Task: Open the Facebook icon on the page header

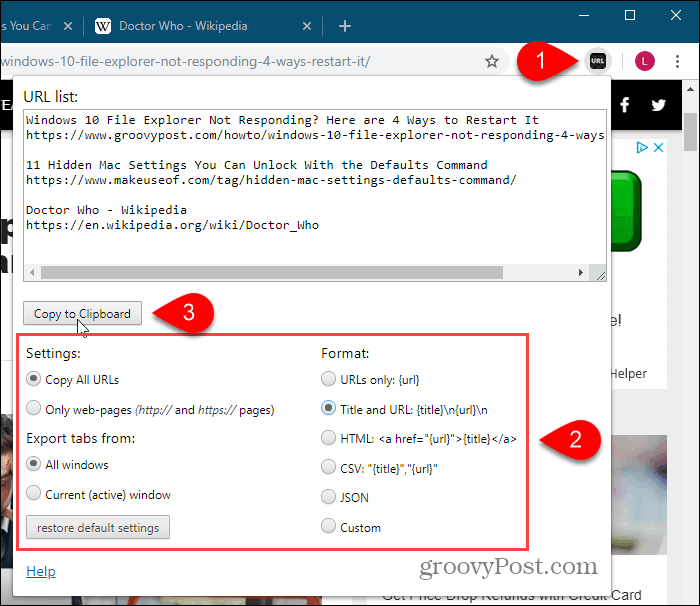Action: [625, 105]
